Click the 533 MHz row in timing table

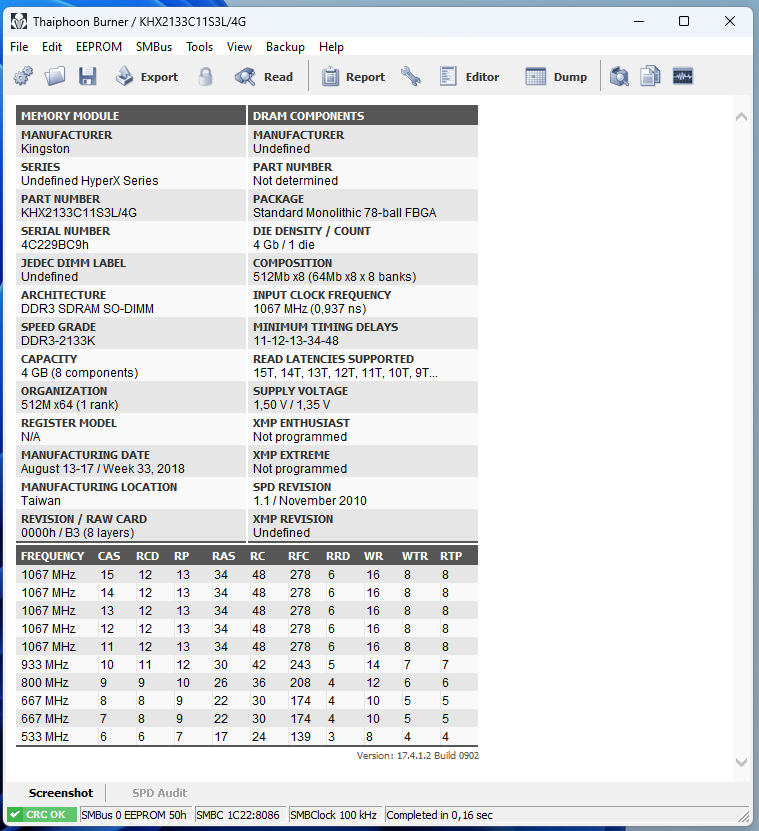click(x=247, y=737)
